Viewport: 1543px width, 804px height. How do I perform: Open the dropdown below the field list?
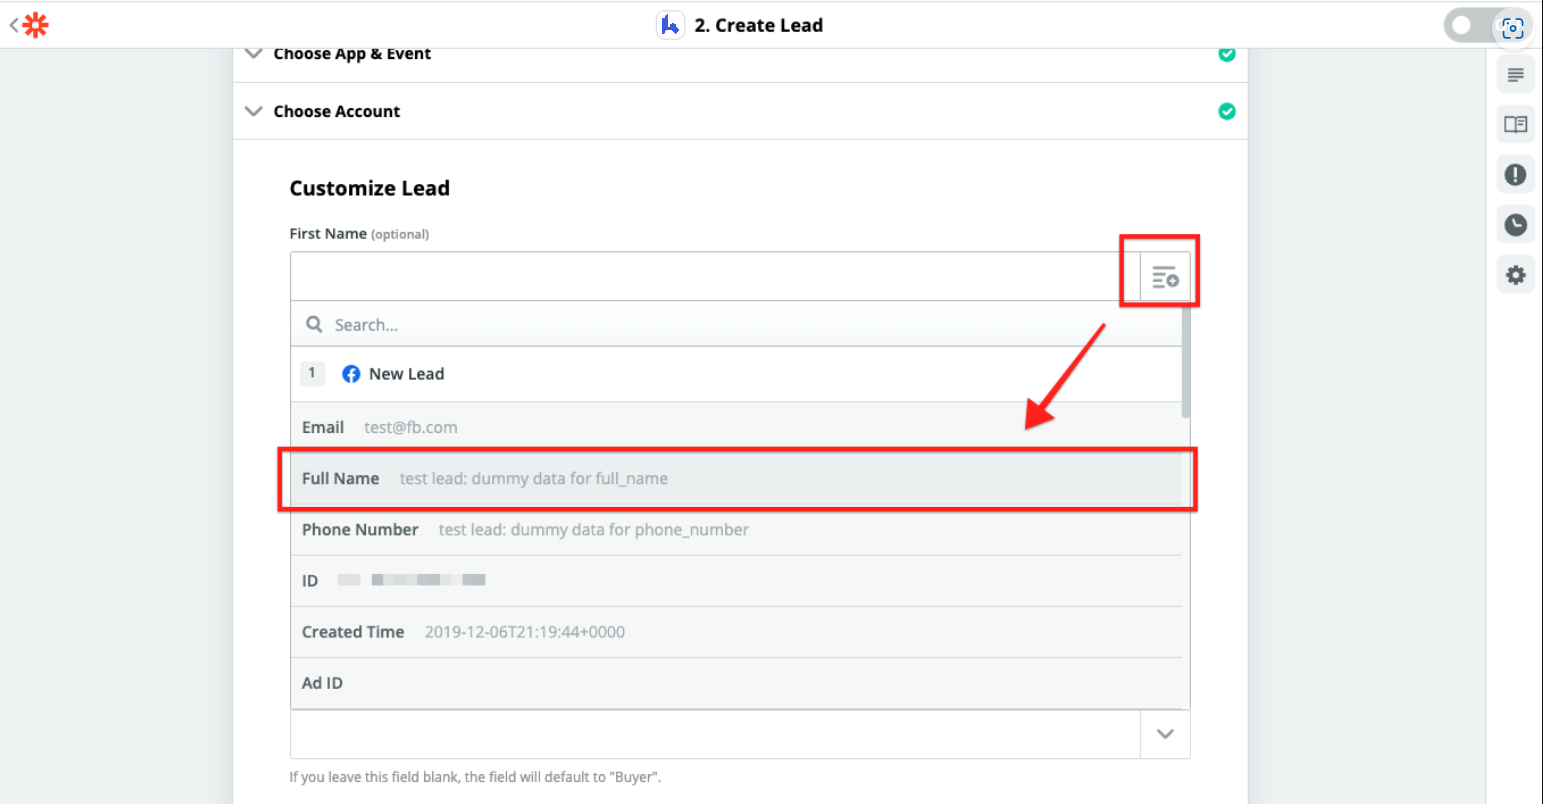tap(1164, 733)
